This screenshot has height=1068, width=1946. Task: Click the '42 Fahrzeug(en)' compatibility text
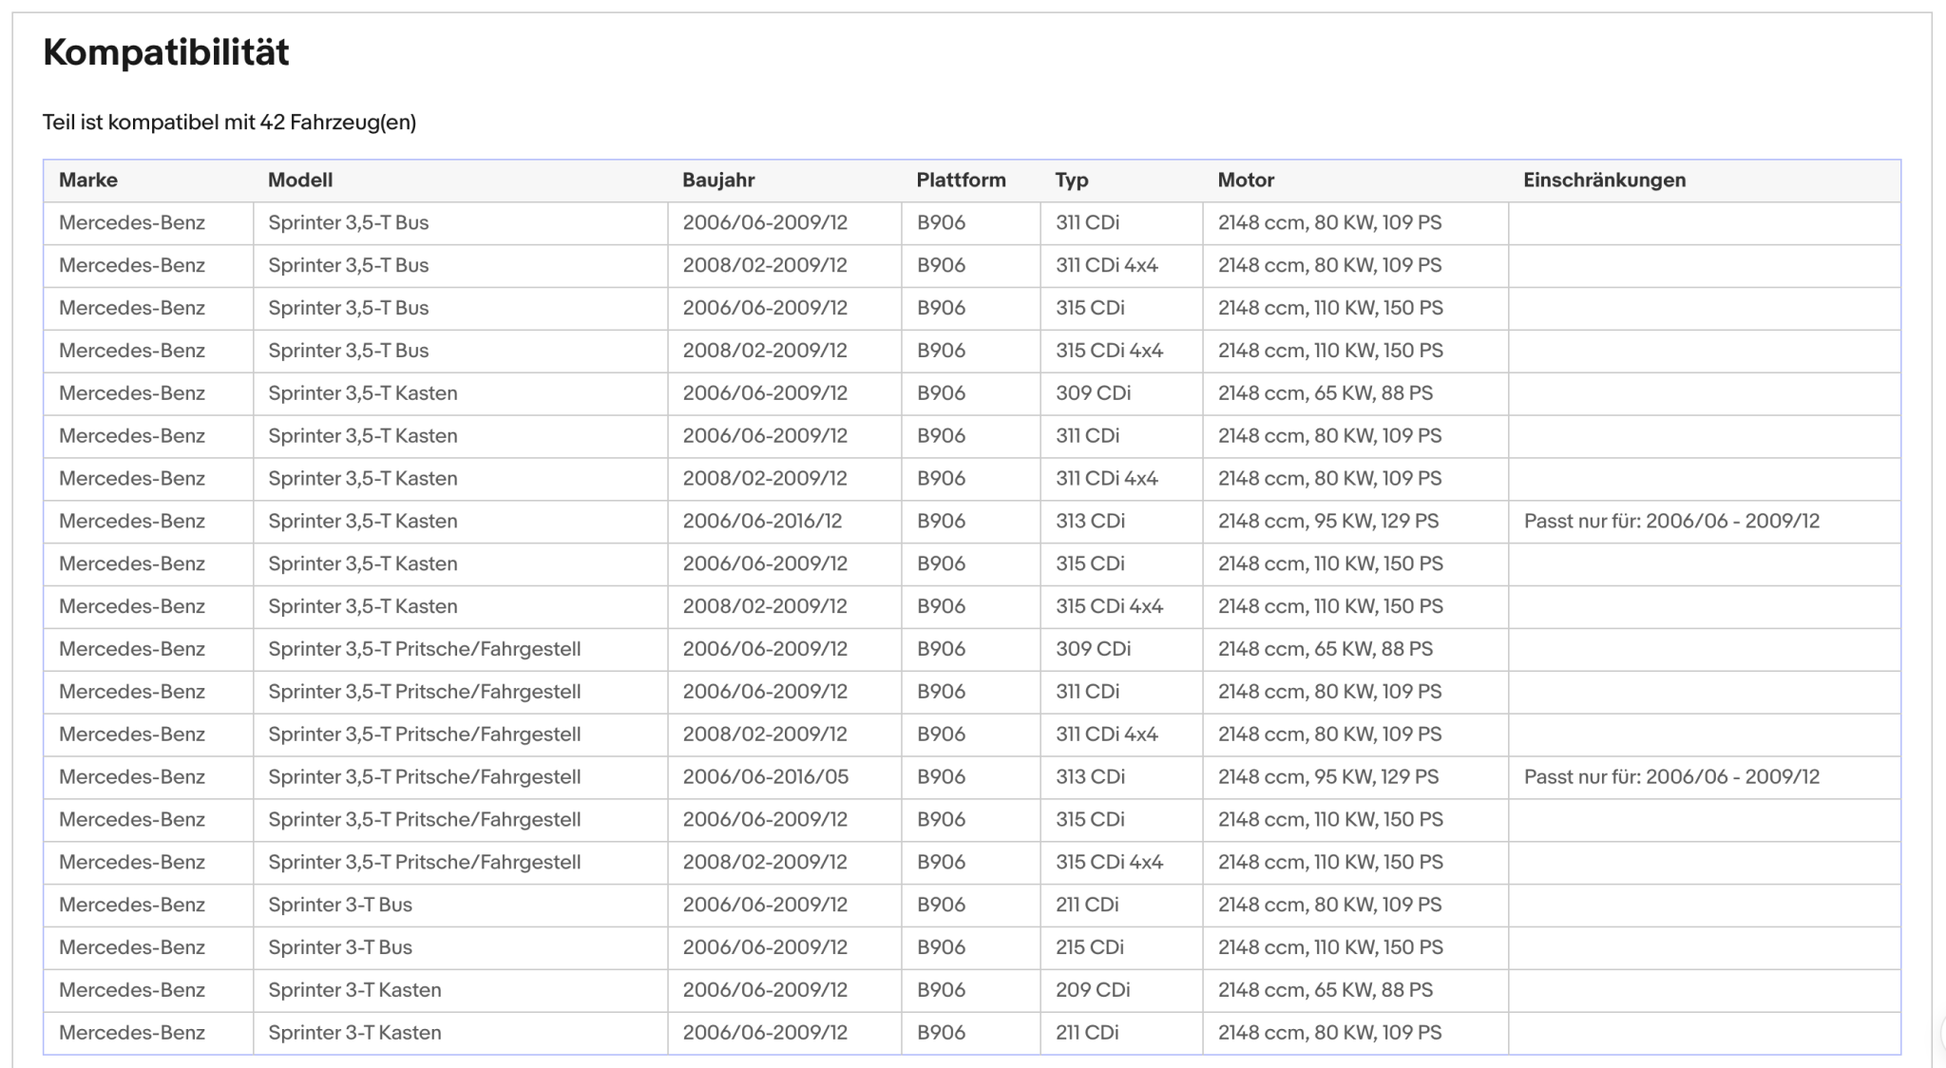(x=338, y=122)
